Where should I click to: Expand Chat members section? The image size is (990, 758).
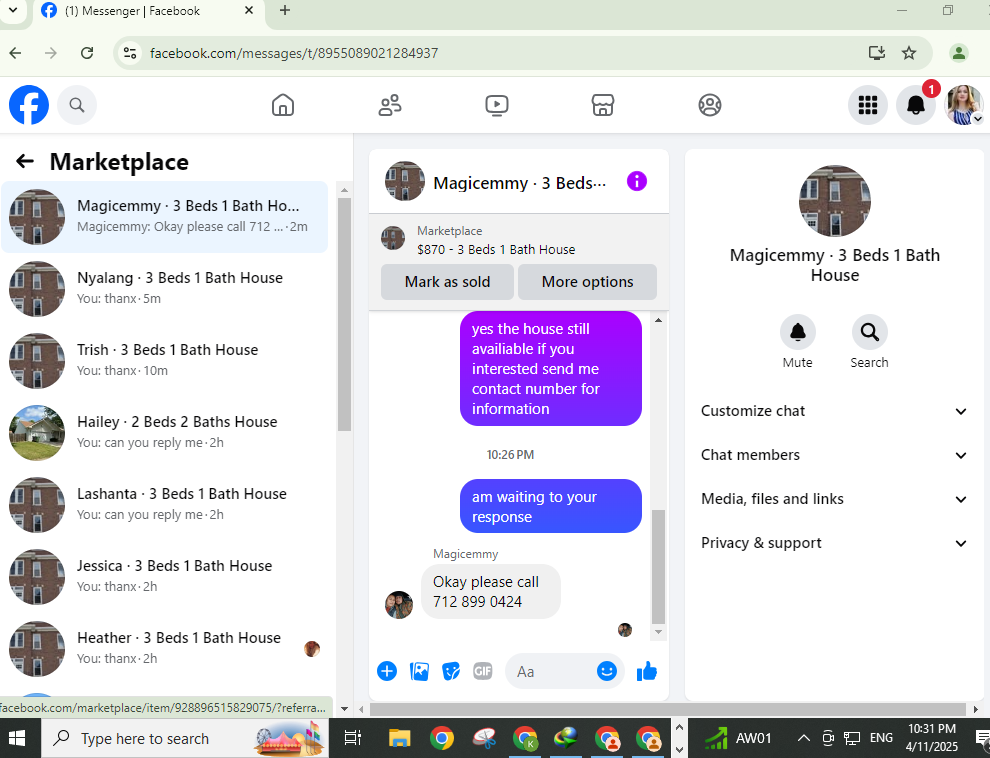pyautogui.click(x=834, y=455)
